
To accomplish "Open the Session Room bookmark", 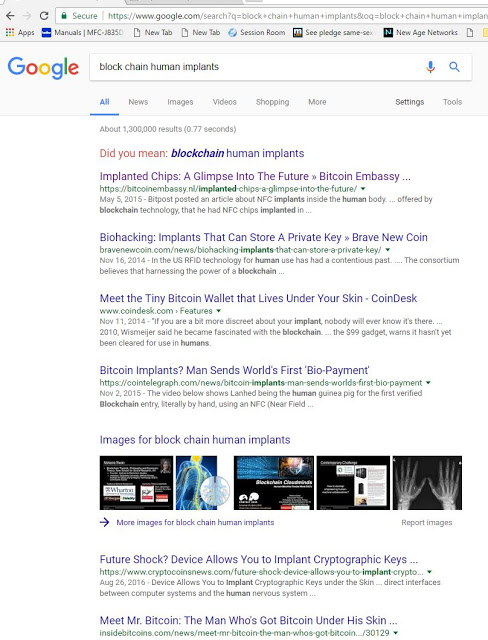I will pos(257,32).
